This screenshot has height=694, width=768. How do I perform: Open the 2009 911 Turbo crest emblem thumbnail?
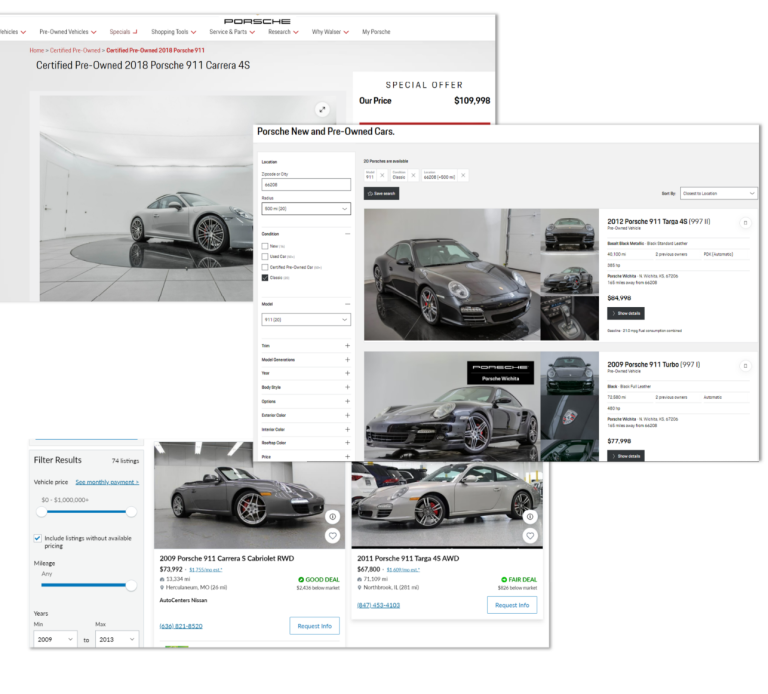[x=570, y=417]
